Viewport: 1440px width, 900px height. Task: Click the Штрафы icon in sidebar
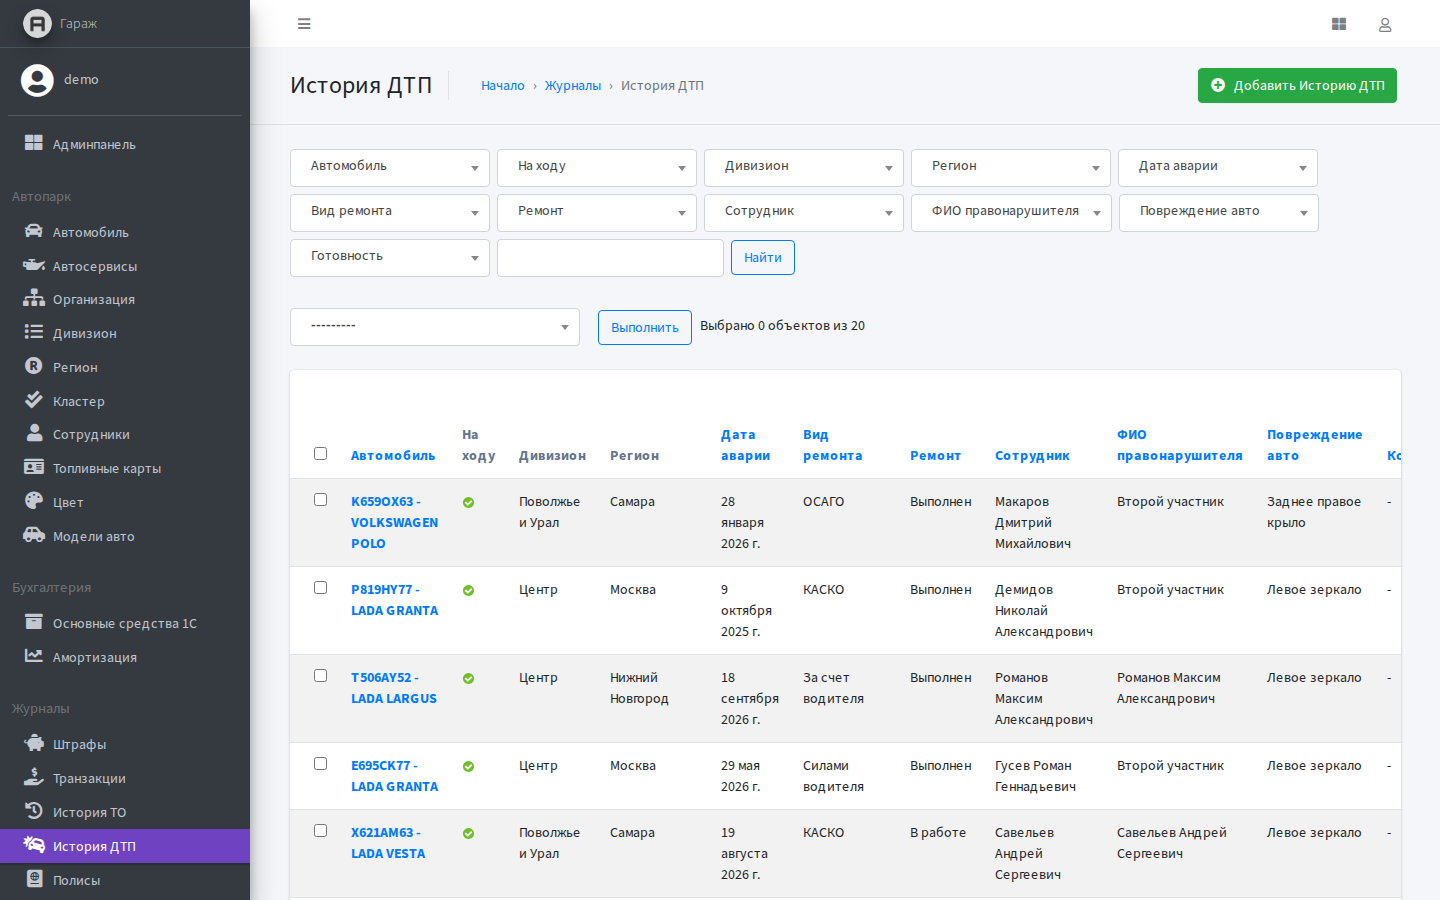tap(34, 743)
